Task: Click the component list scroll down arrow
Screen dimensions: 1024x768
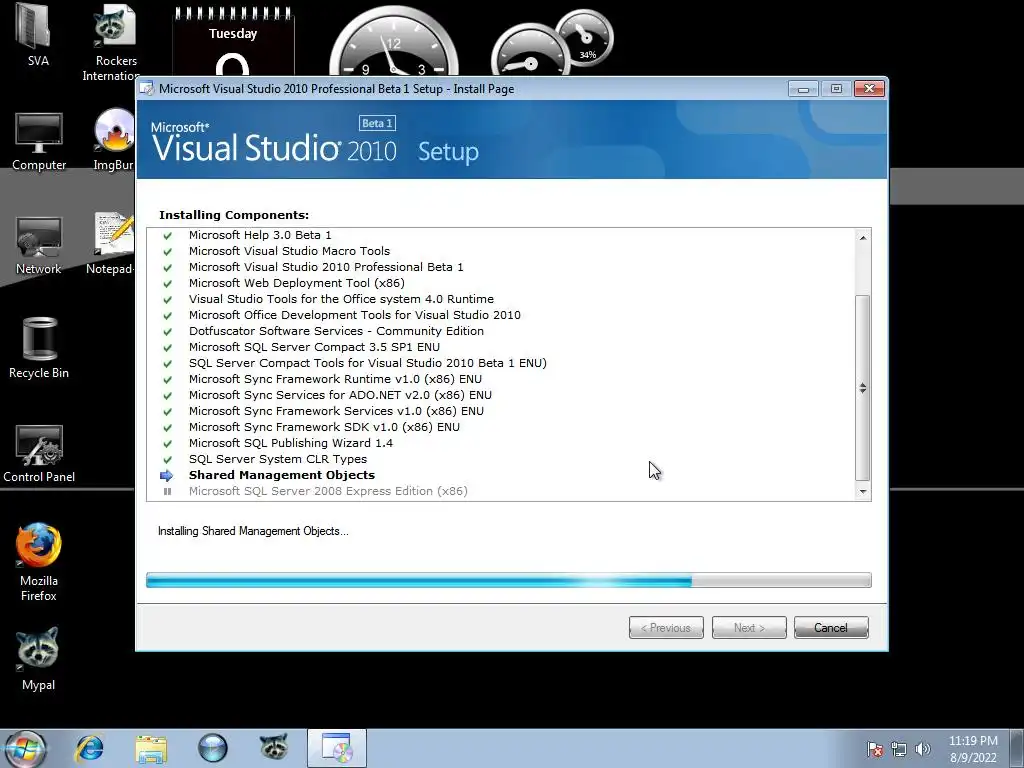Action: [x=863, y=492]
